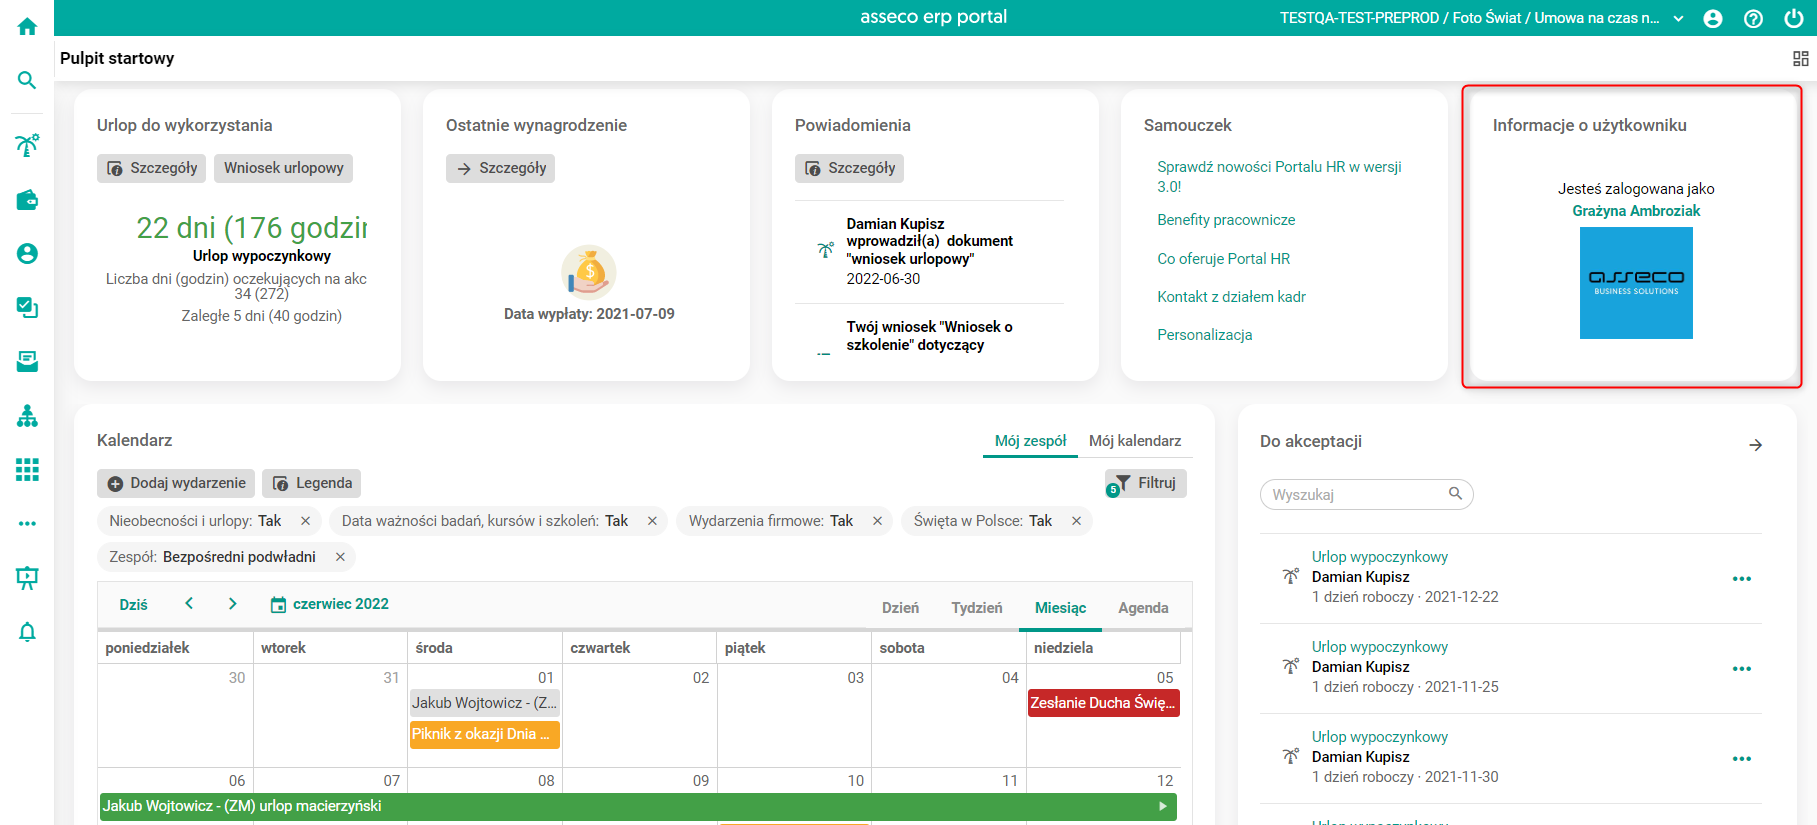
Task: Click the magnifier icon in Wyszukaj field
Action: [x=1455, y=493]
